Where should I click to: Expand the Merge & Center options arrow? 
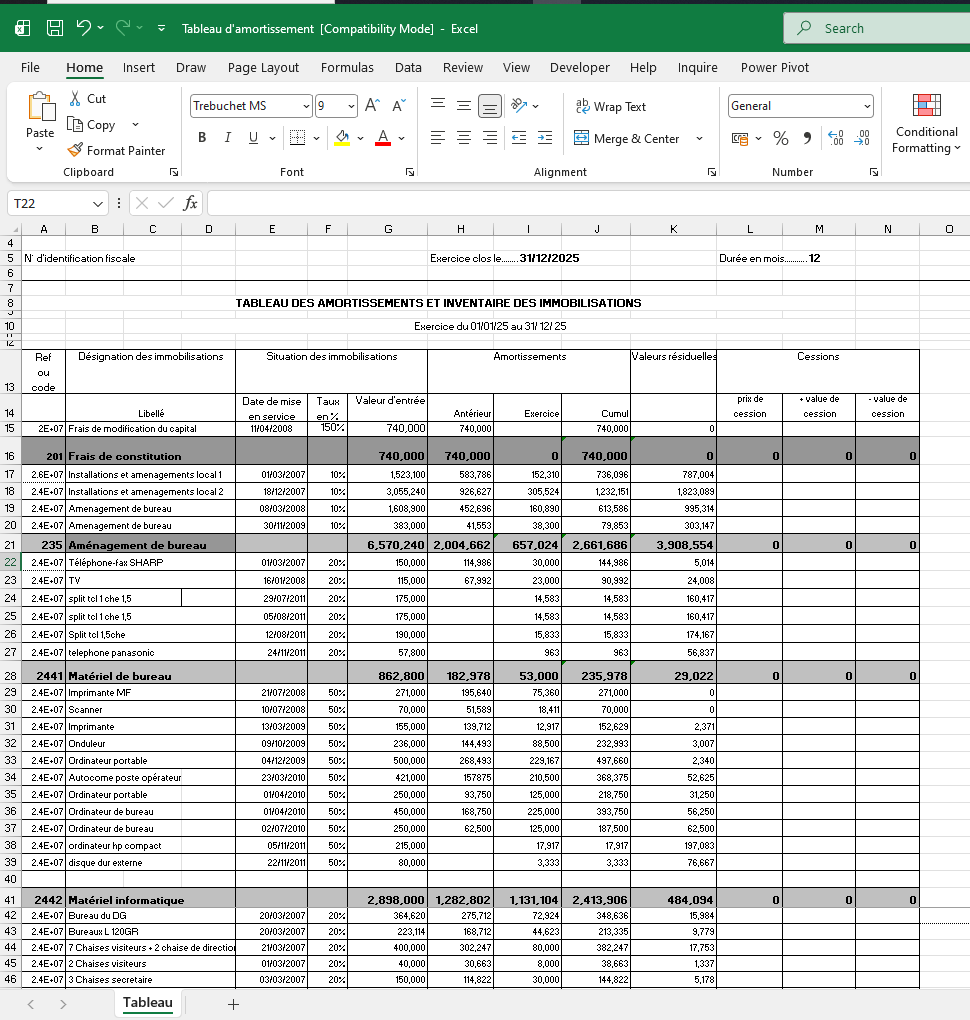click(x=699, y=139)
